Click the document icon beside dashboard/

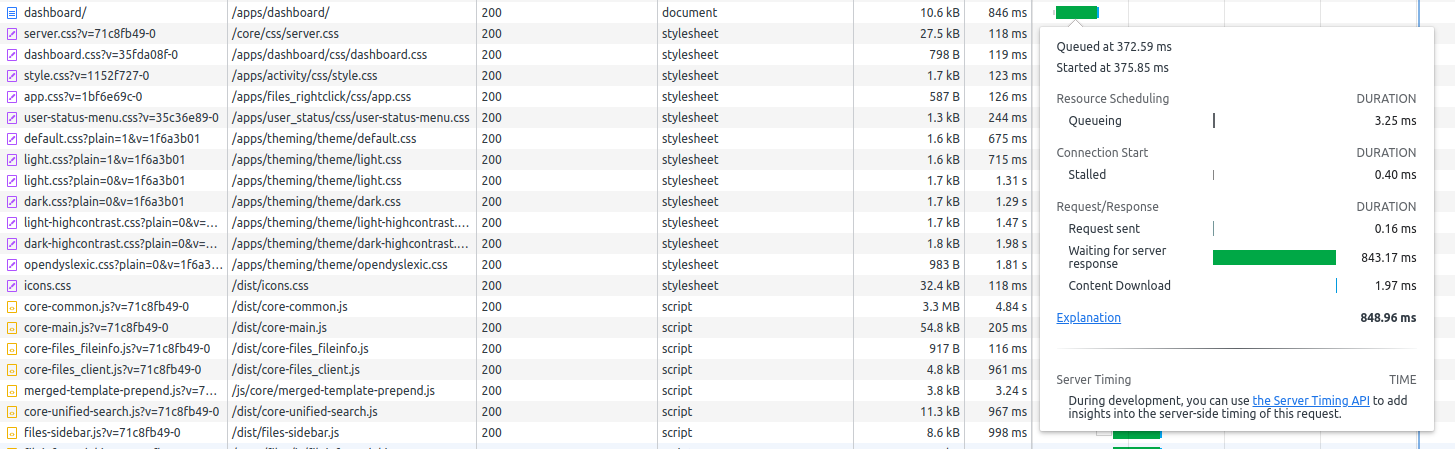(12, 12)
